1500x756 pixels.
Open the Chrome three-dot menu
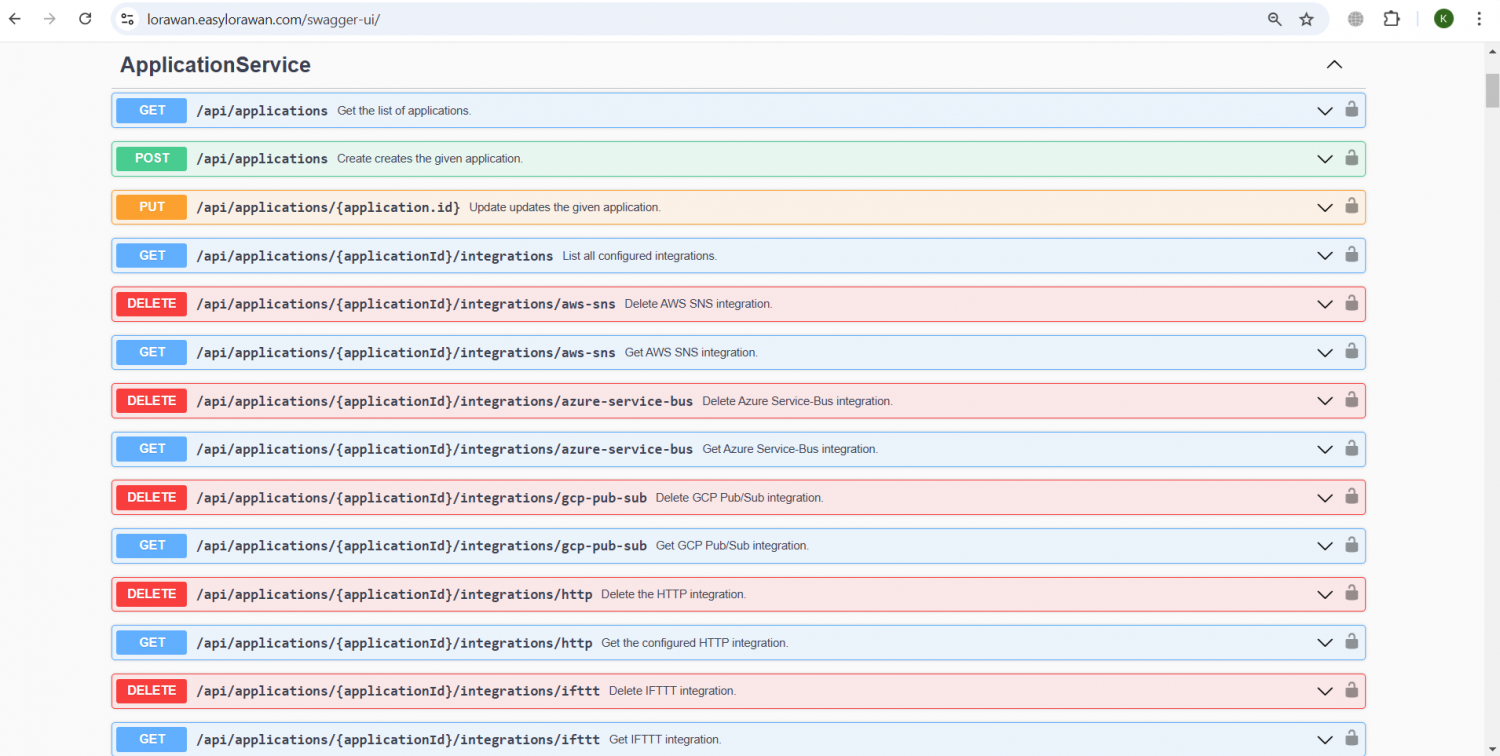point(1479,19)
